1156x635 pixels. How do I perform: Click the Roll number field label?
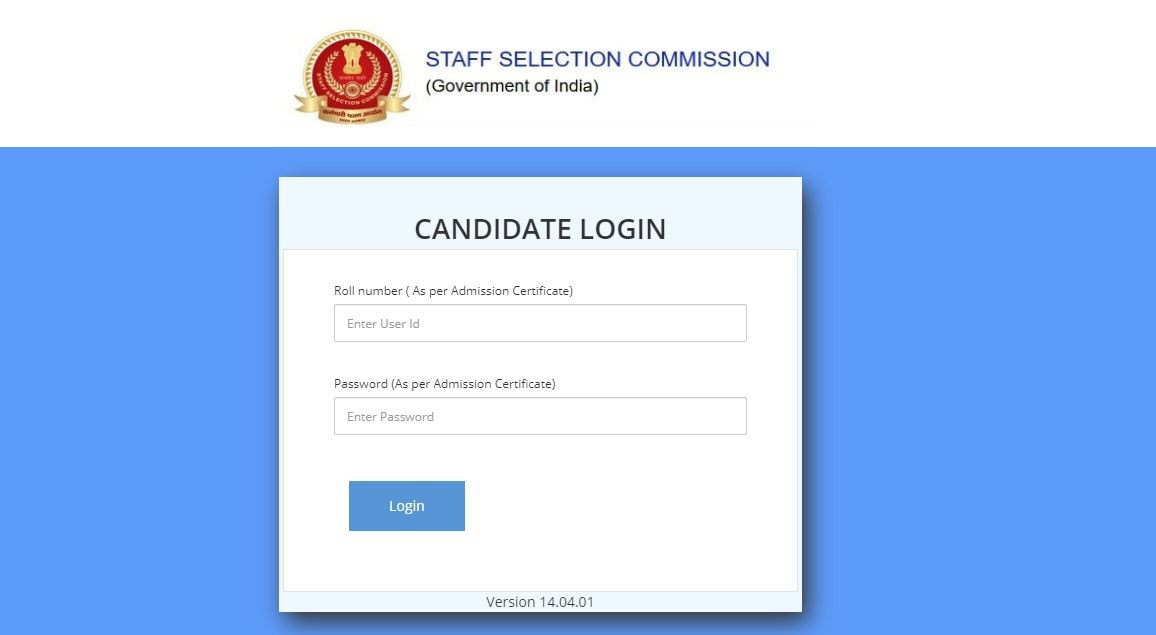pyautogui.click(x=453, y=291)
